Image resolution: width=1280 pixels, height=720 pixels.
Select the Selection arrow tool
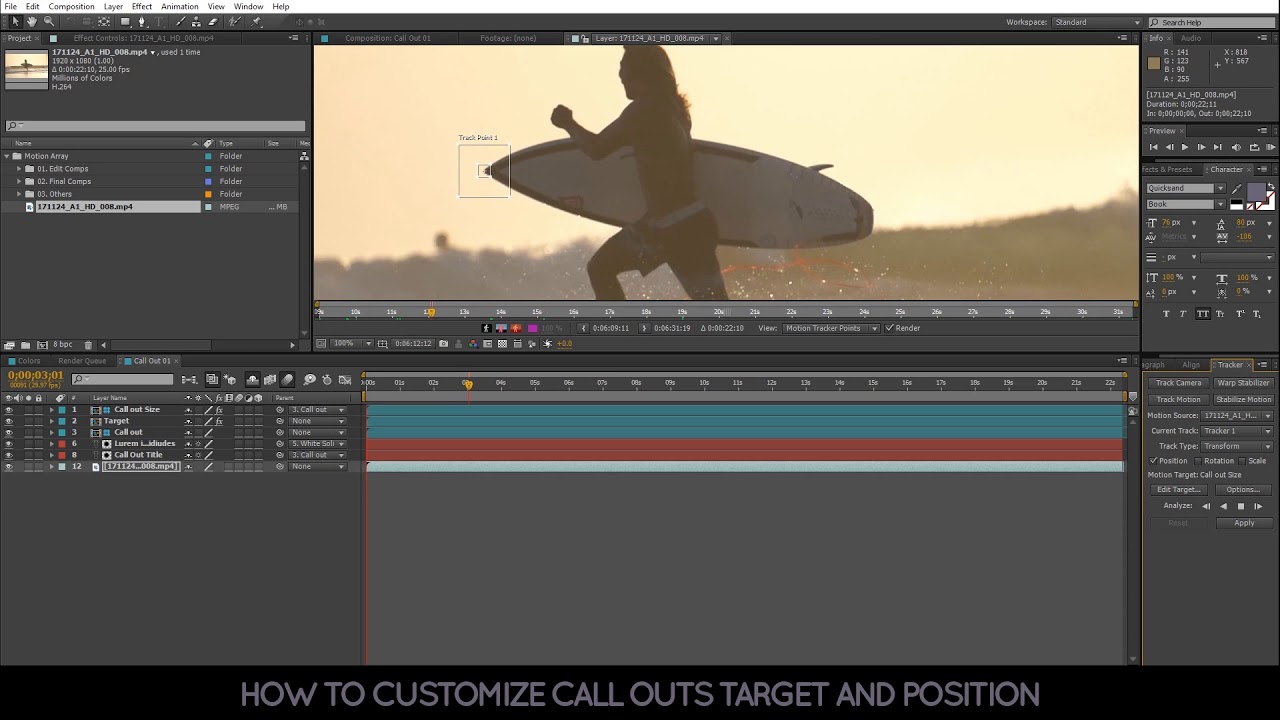click(15, 21)
